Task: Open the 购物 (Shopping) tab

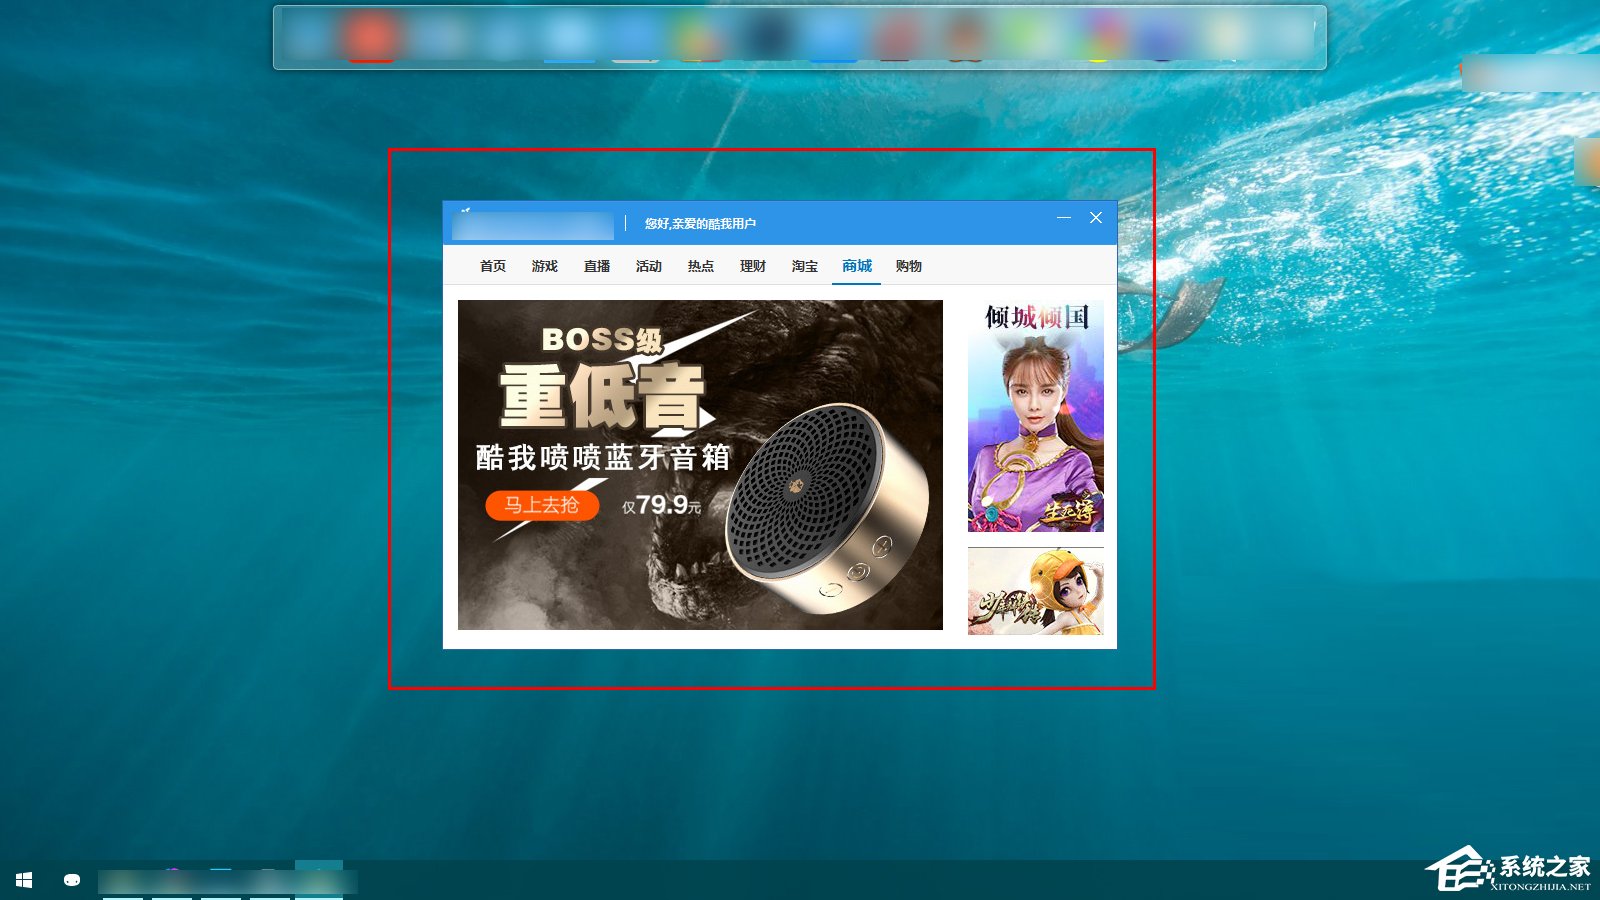Action: 907,266
